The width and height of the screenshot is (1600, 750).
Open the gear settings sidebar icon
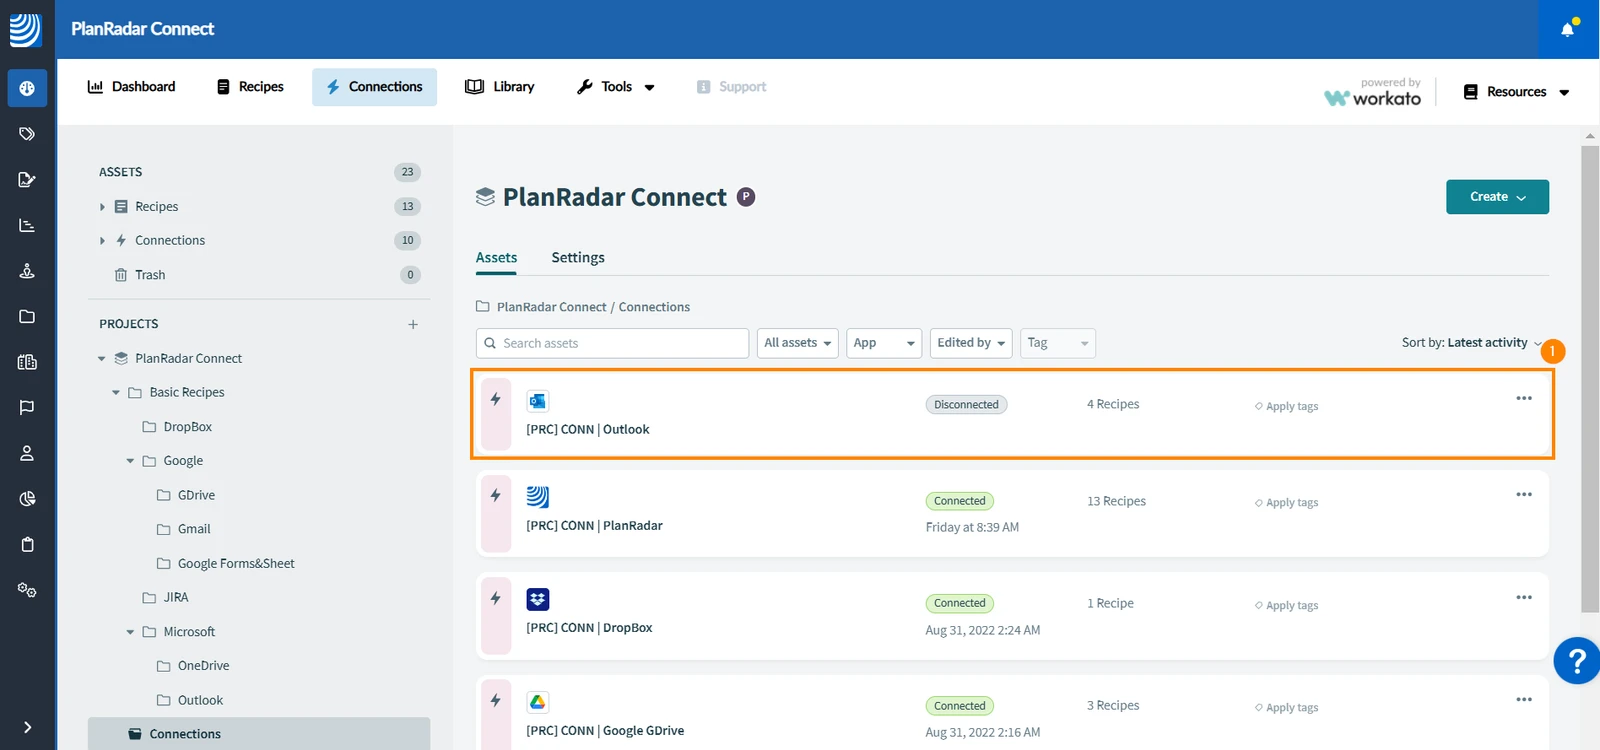pos(27,590)
